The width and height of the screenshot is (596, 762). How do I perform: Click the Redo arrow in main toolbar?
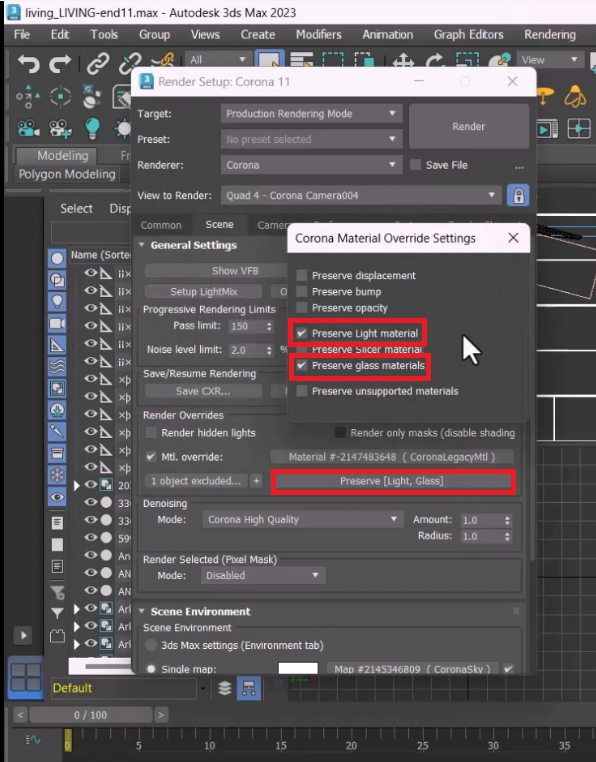61,63
